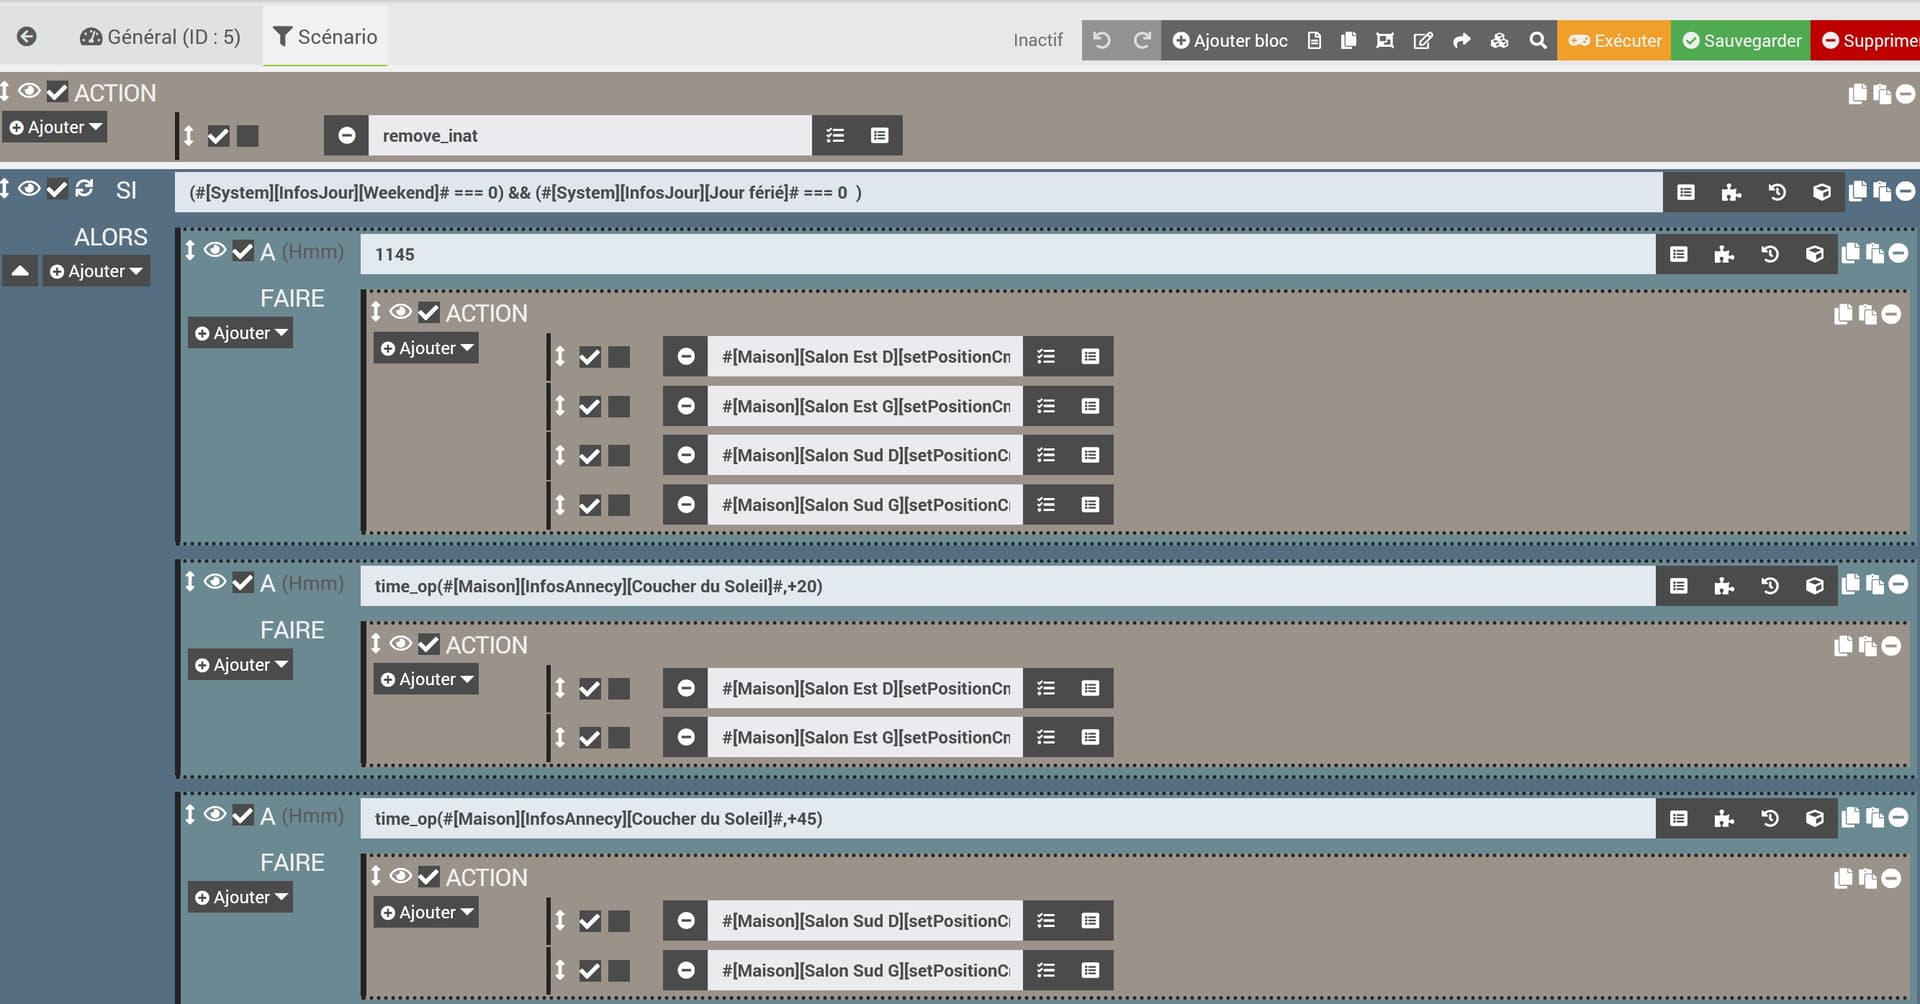Switch to the Scénario tab
1920x1004 pixels.
[x=325, y=37]
